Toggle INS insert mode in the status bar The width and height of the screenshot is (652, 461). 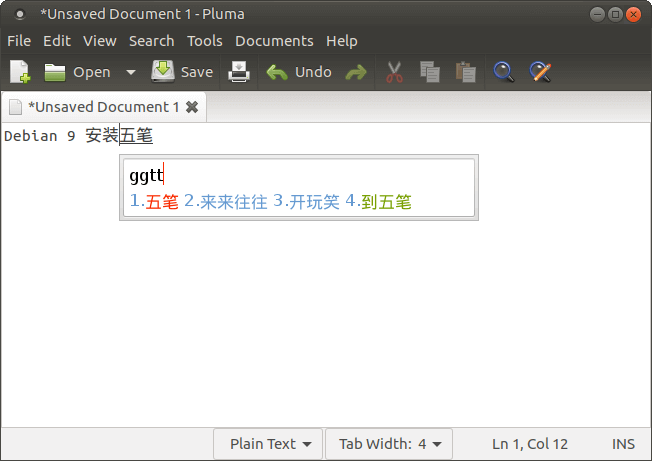(x=623, y=444)
